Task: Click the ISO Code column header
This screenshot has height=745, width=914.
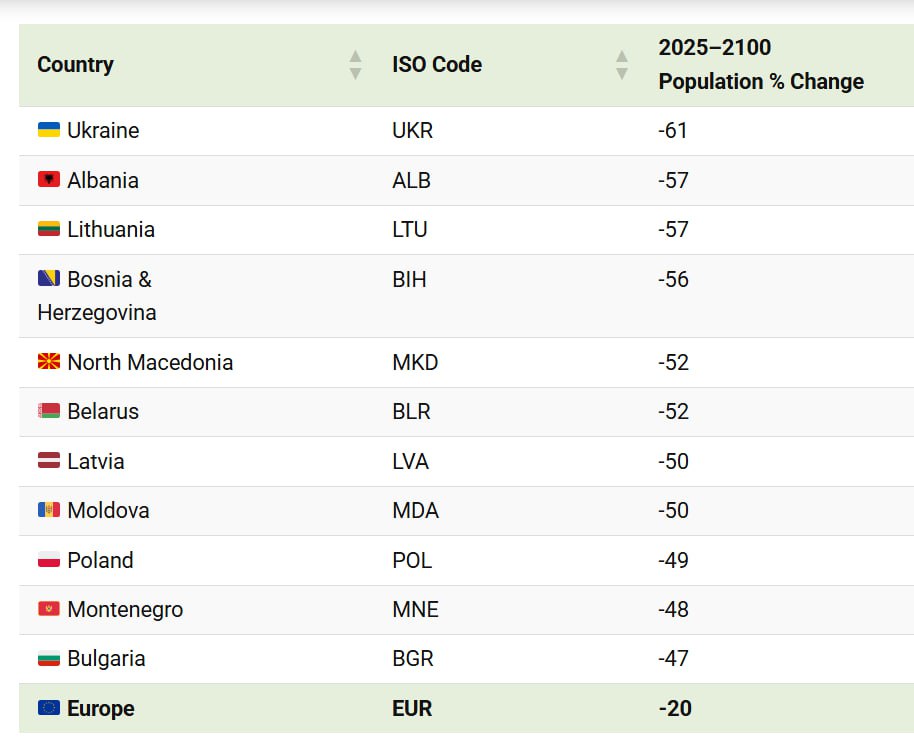Action: (x=437, y=65)
